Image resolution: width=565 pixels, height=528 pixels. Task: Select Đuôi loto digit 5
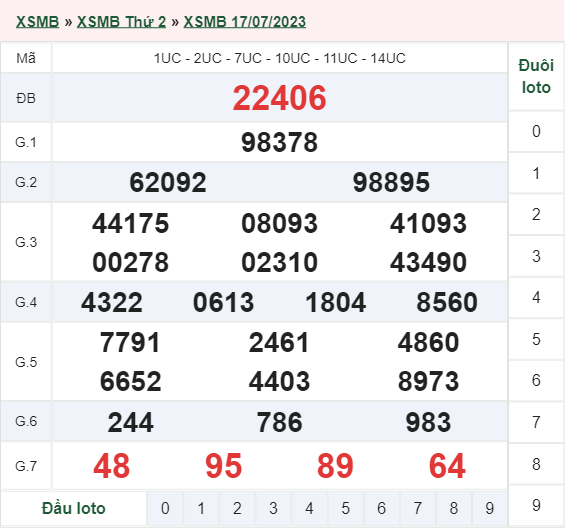pos(536,339)
